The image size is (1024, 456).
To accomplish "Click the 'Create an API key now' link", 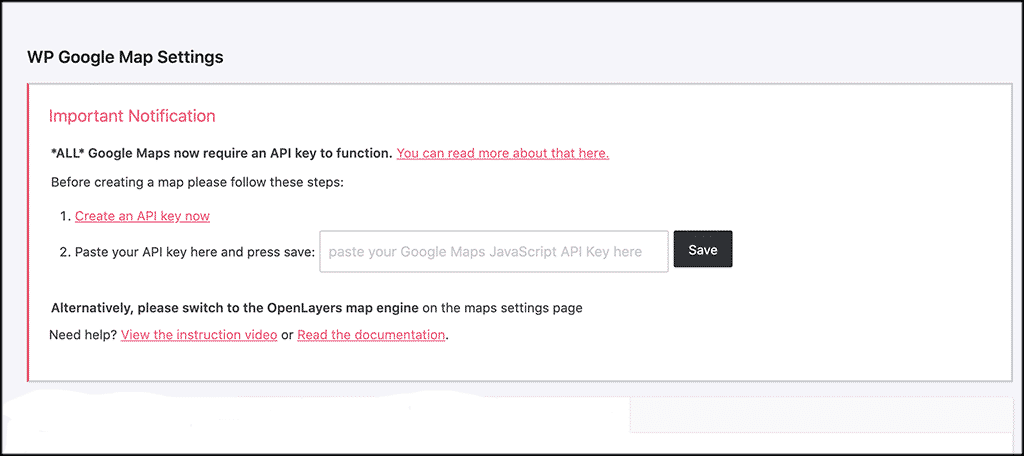I will point(142,216).
